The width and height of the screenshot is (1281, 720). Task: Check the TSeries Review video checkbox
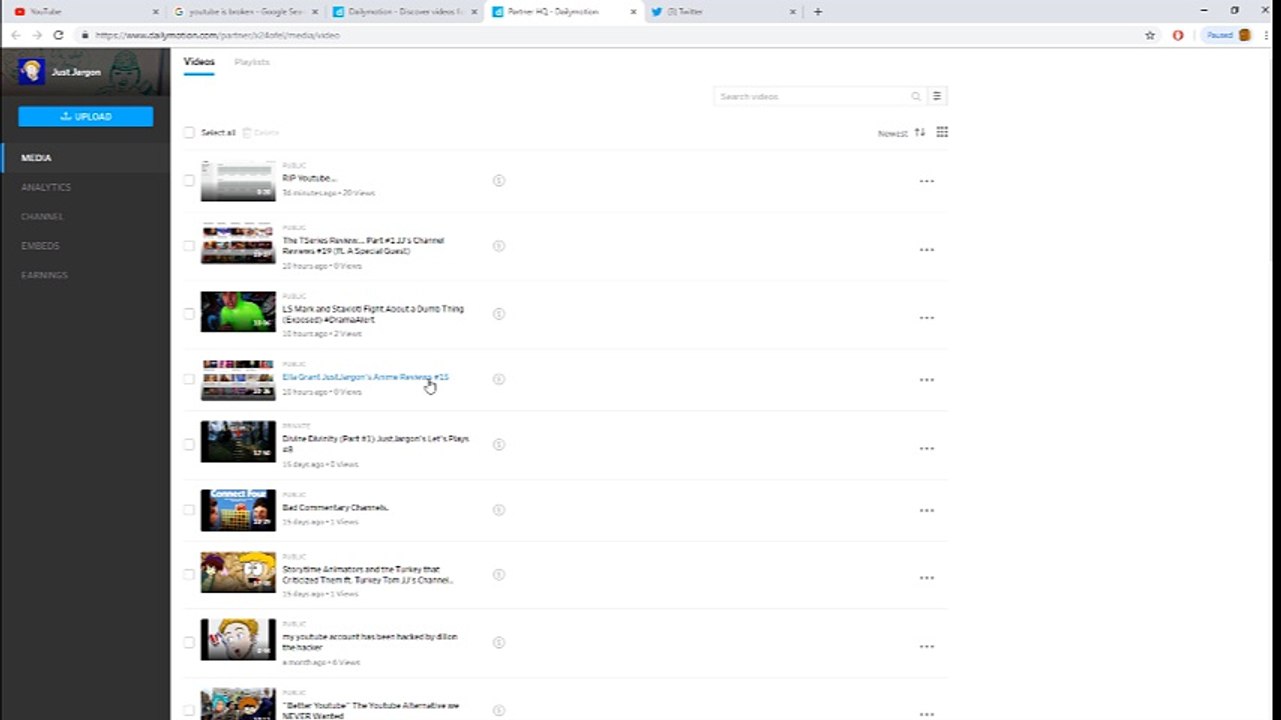pyautogui.click(x=189, y=246)
